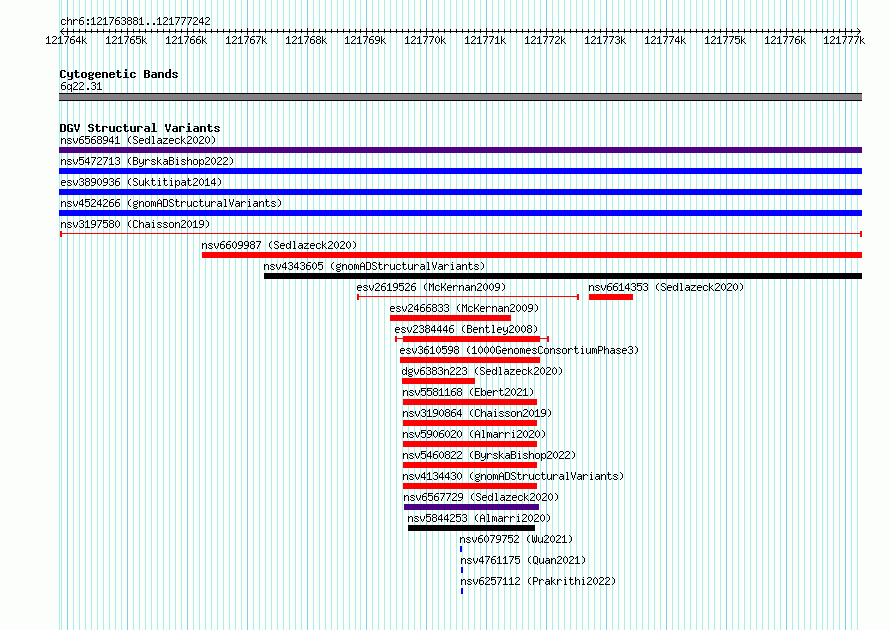This screenshot has width=890, height=630.
Task: Click the blue bar under nsv4524266
Action: (460, 213)
